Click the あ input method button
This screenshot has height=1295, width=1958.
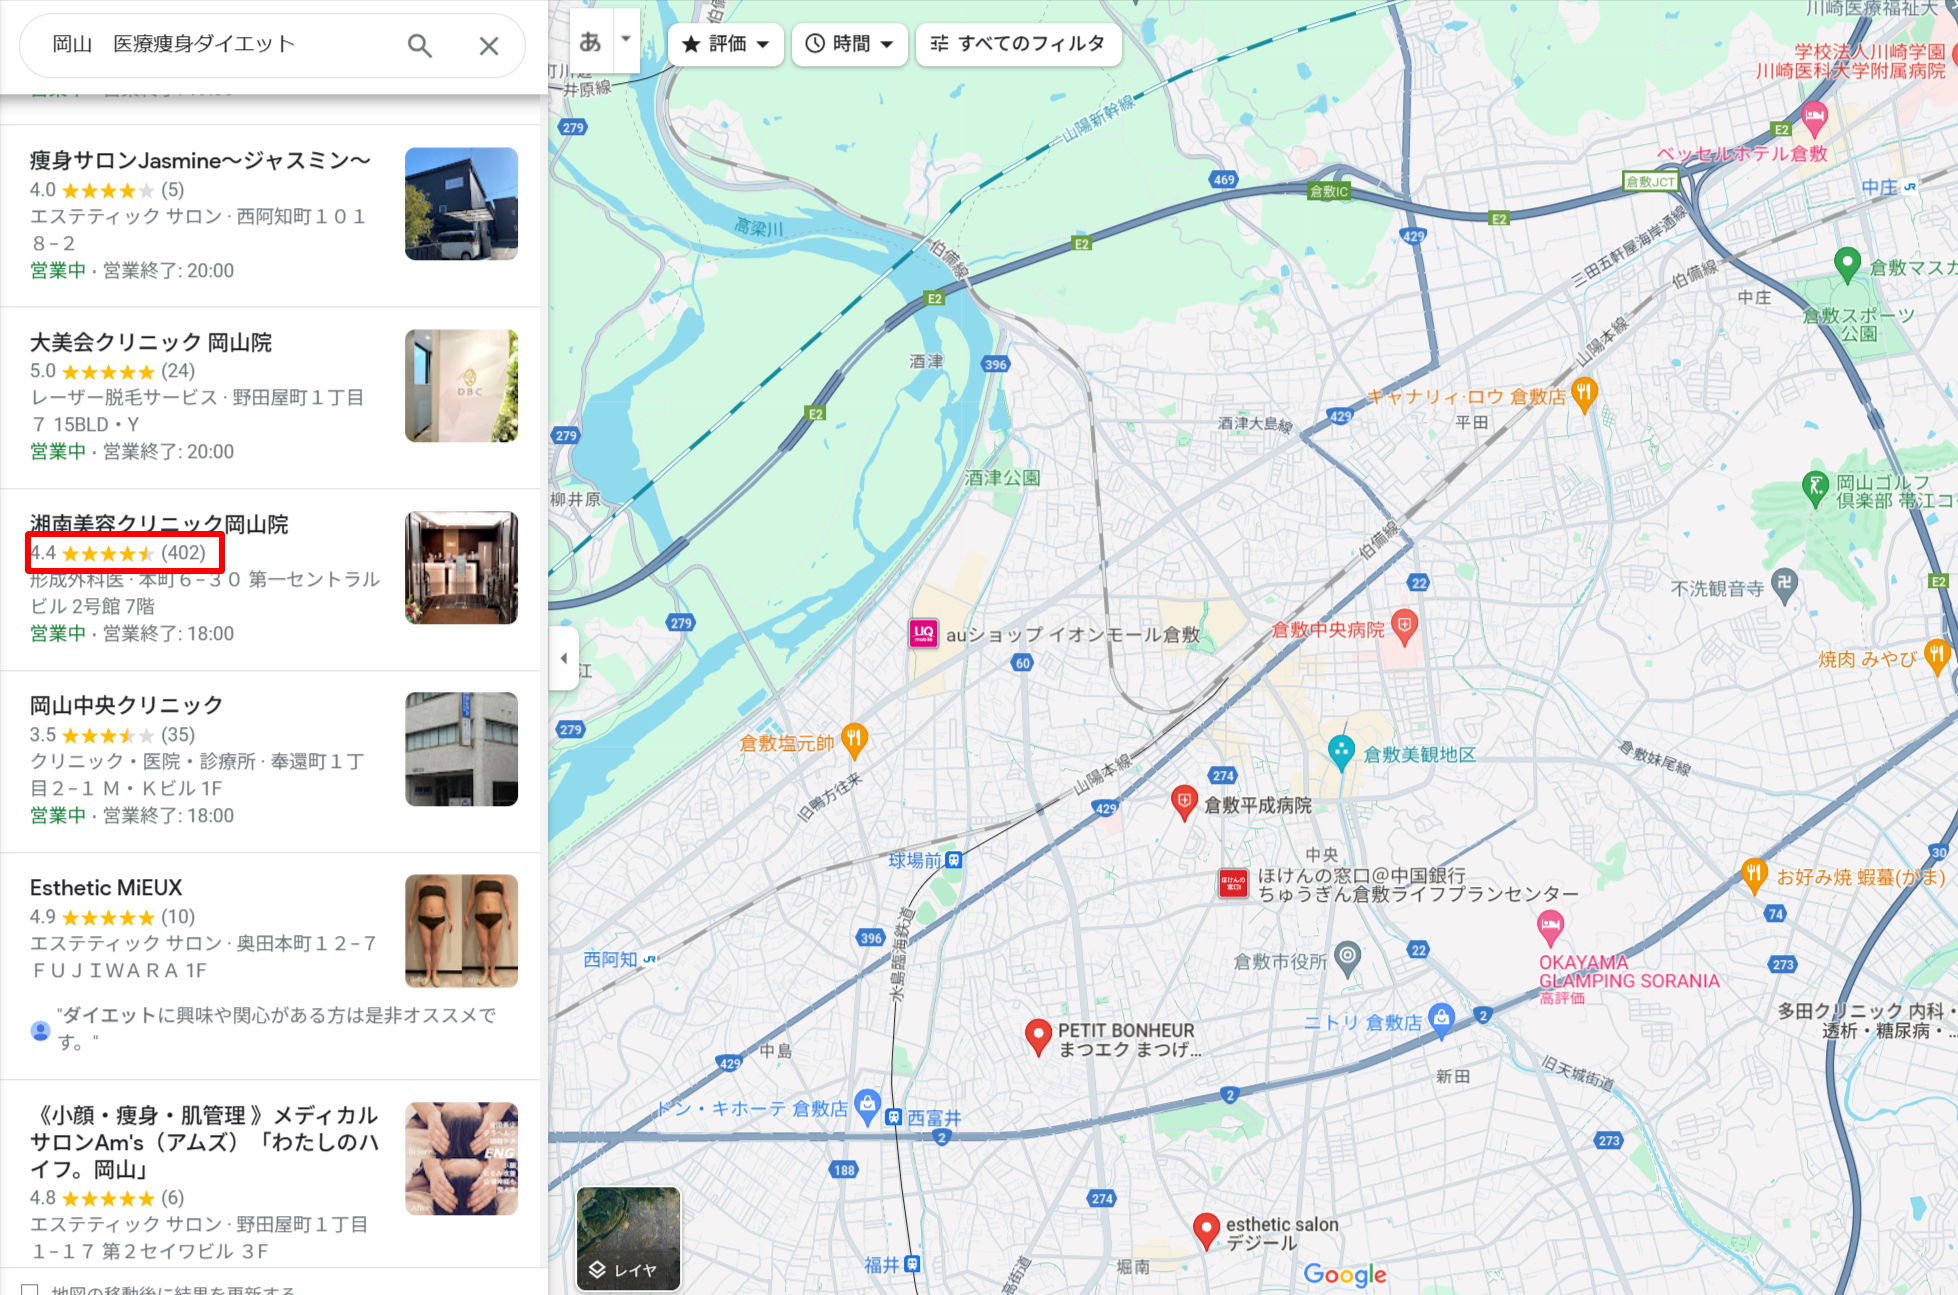tap(590, 41)
